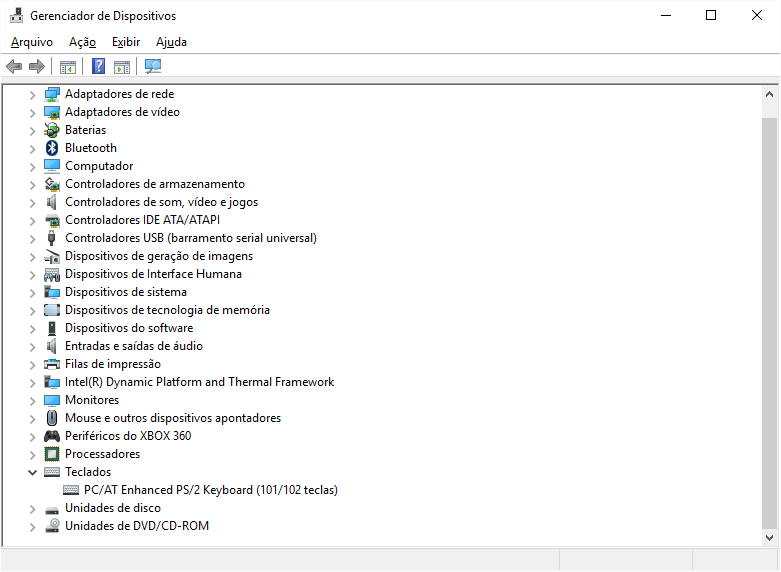Screen dimensions: 781x572
Task: Click the Dispositivos do software icon
Action: (52, 328)
